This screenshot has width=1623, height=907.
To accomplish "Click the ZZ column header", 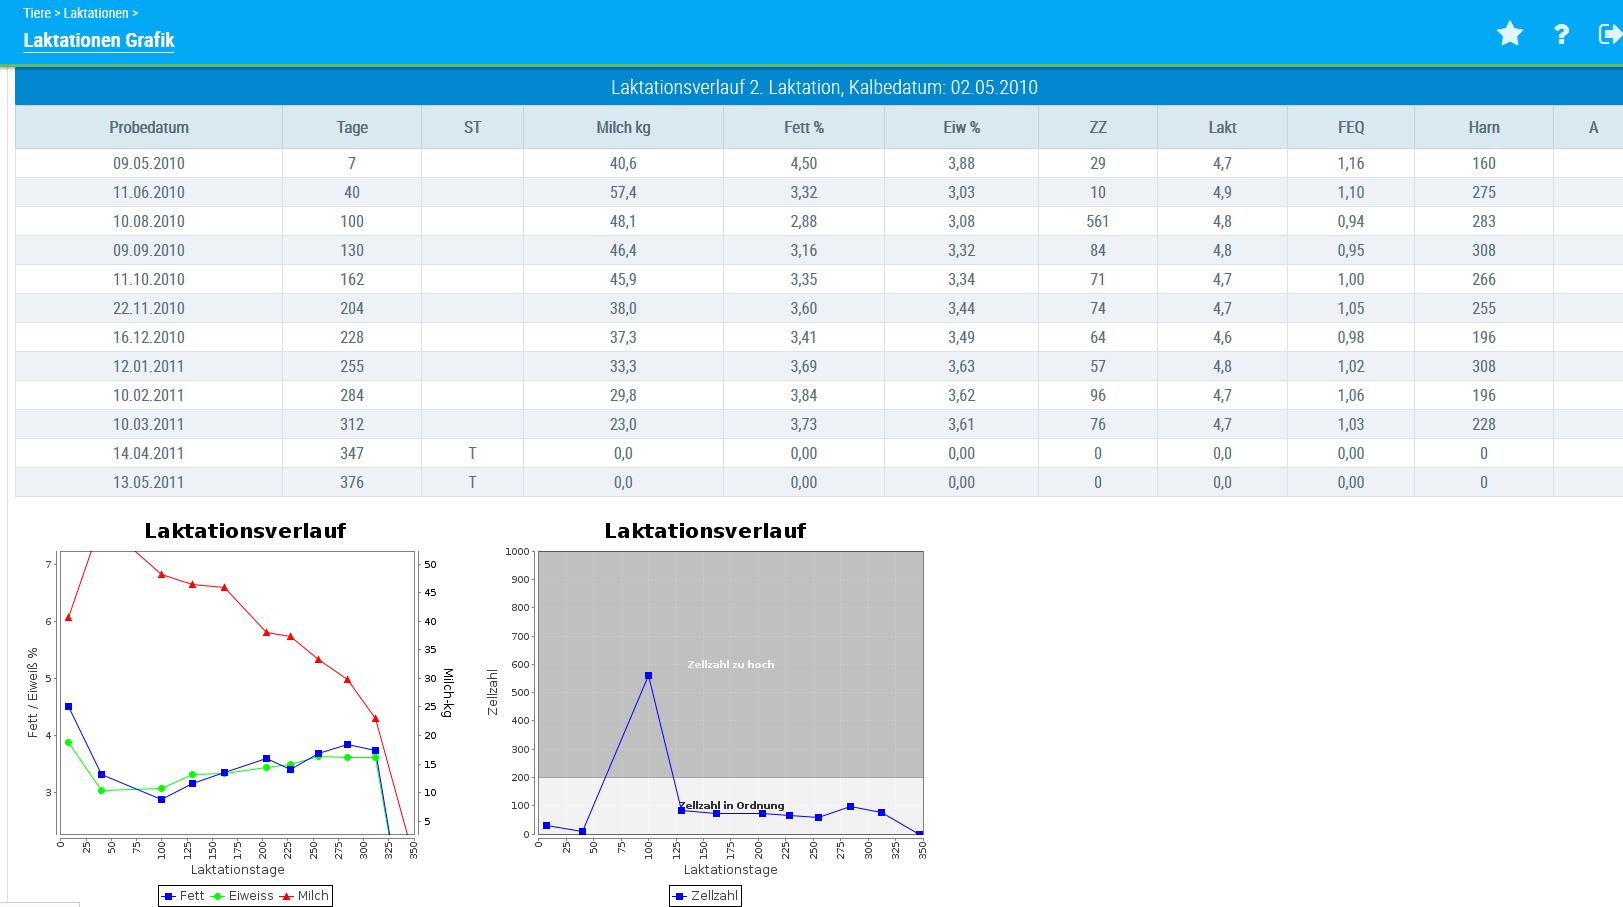I will point(1097,127).
